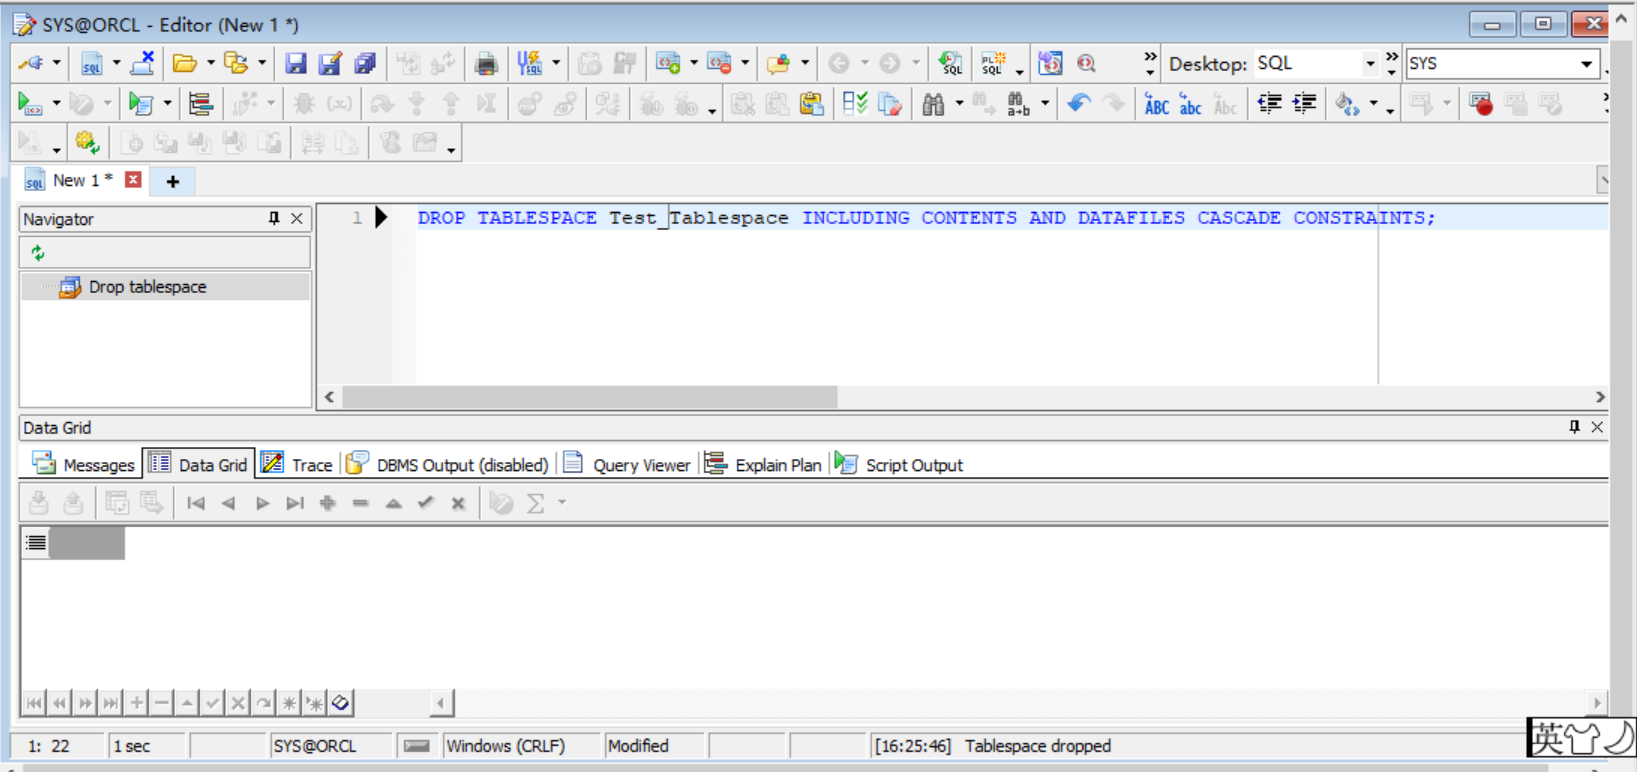Click the binoculars Find icon
Screen dimensions: 1637x772
(933, 103)
